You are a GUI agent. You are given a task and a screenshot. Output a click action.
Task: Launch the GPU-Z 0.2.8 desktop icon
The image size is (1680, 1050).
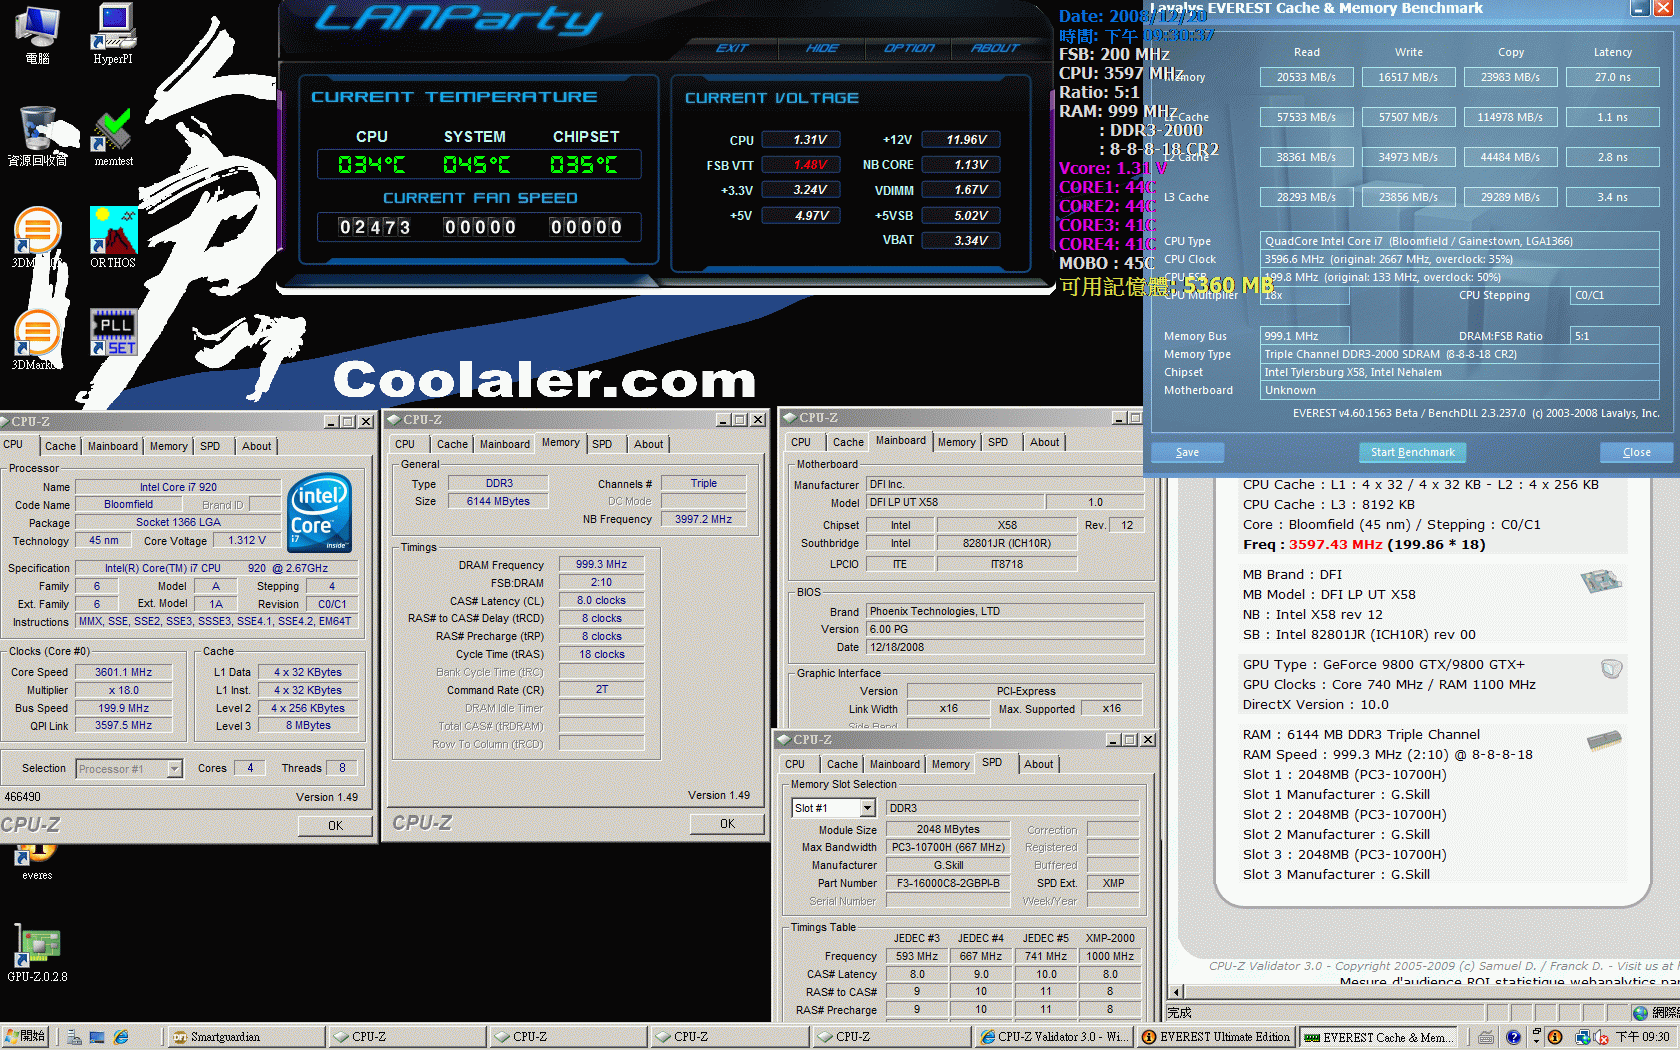[37, 953]
